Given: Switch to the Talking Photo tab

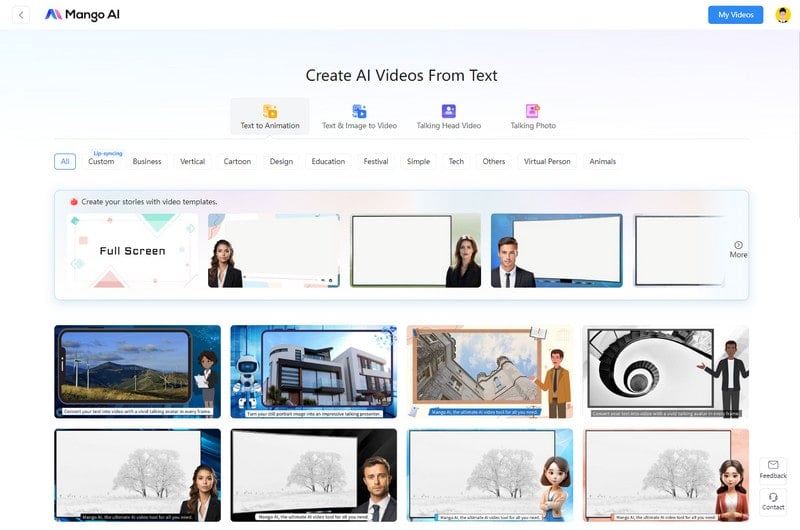Looking at the screenshot, I should pos(533,116).
